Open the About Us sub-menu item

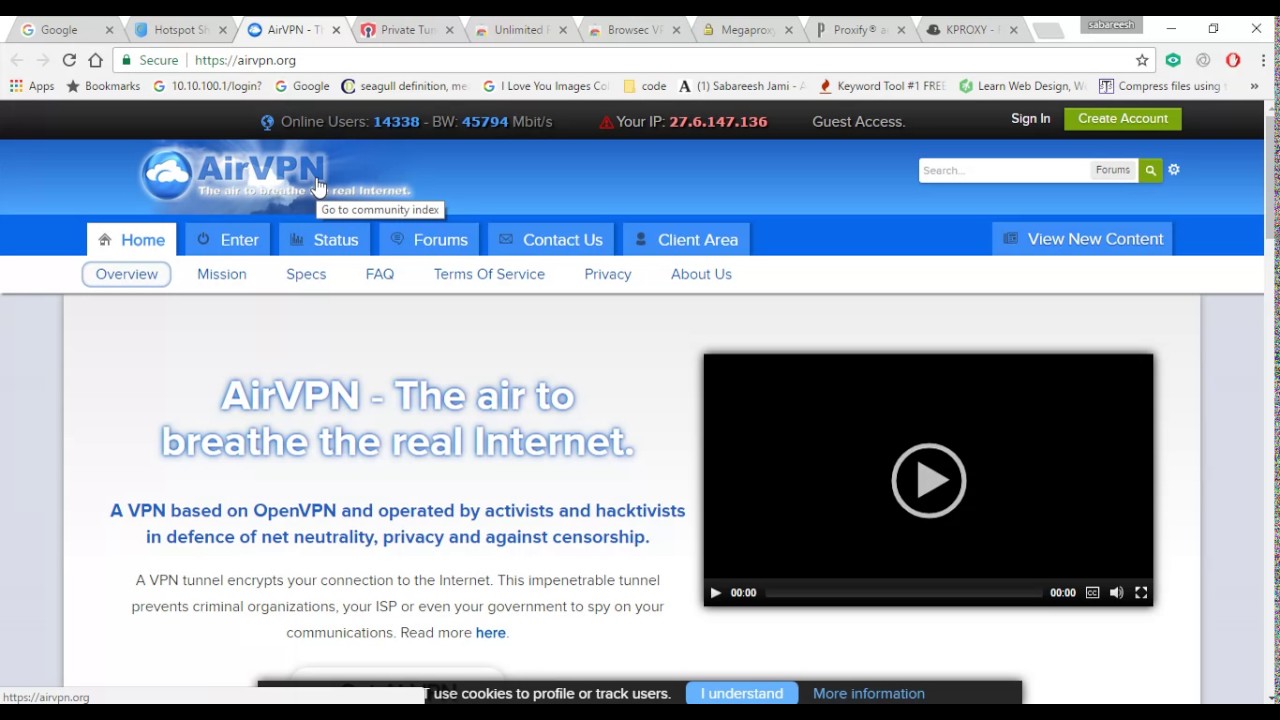coord(701,274)
